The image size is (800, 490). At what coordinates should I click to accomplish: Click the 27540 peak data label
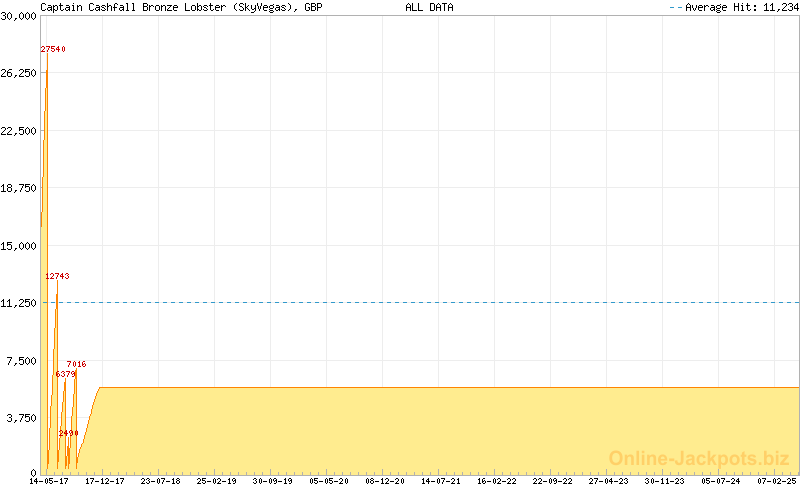[53, 49]
